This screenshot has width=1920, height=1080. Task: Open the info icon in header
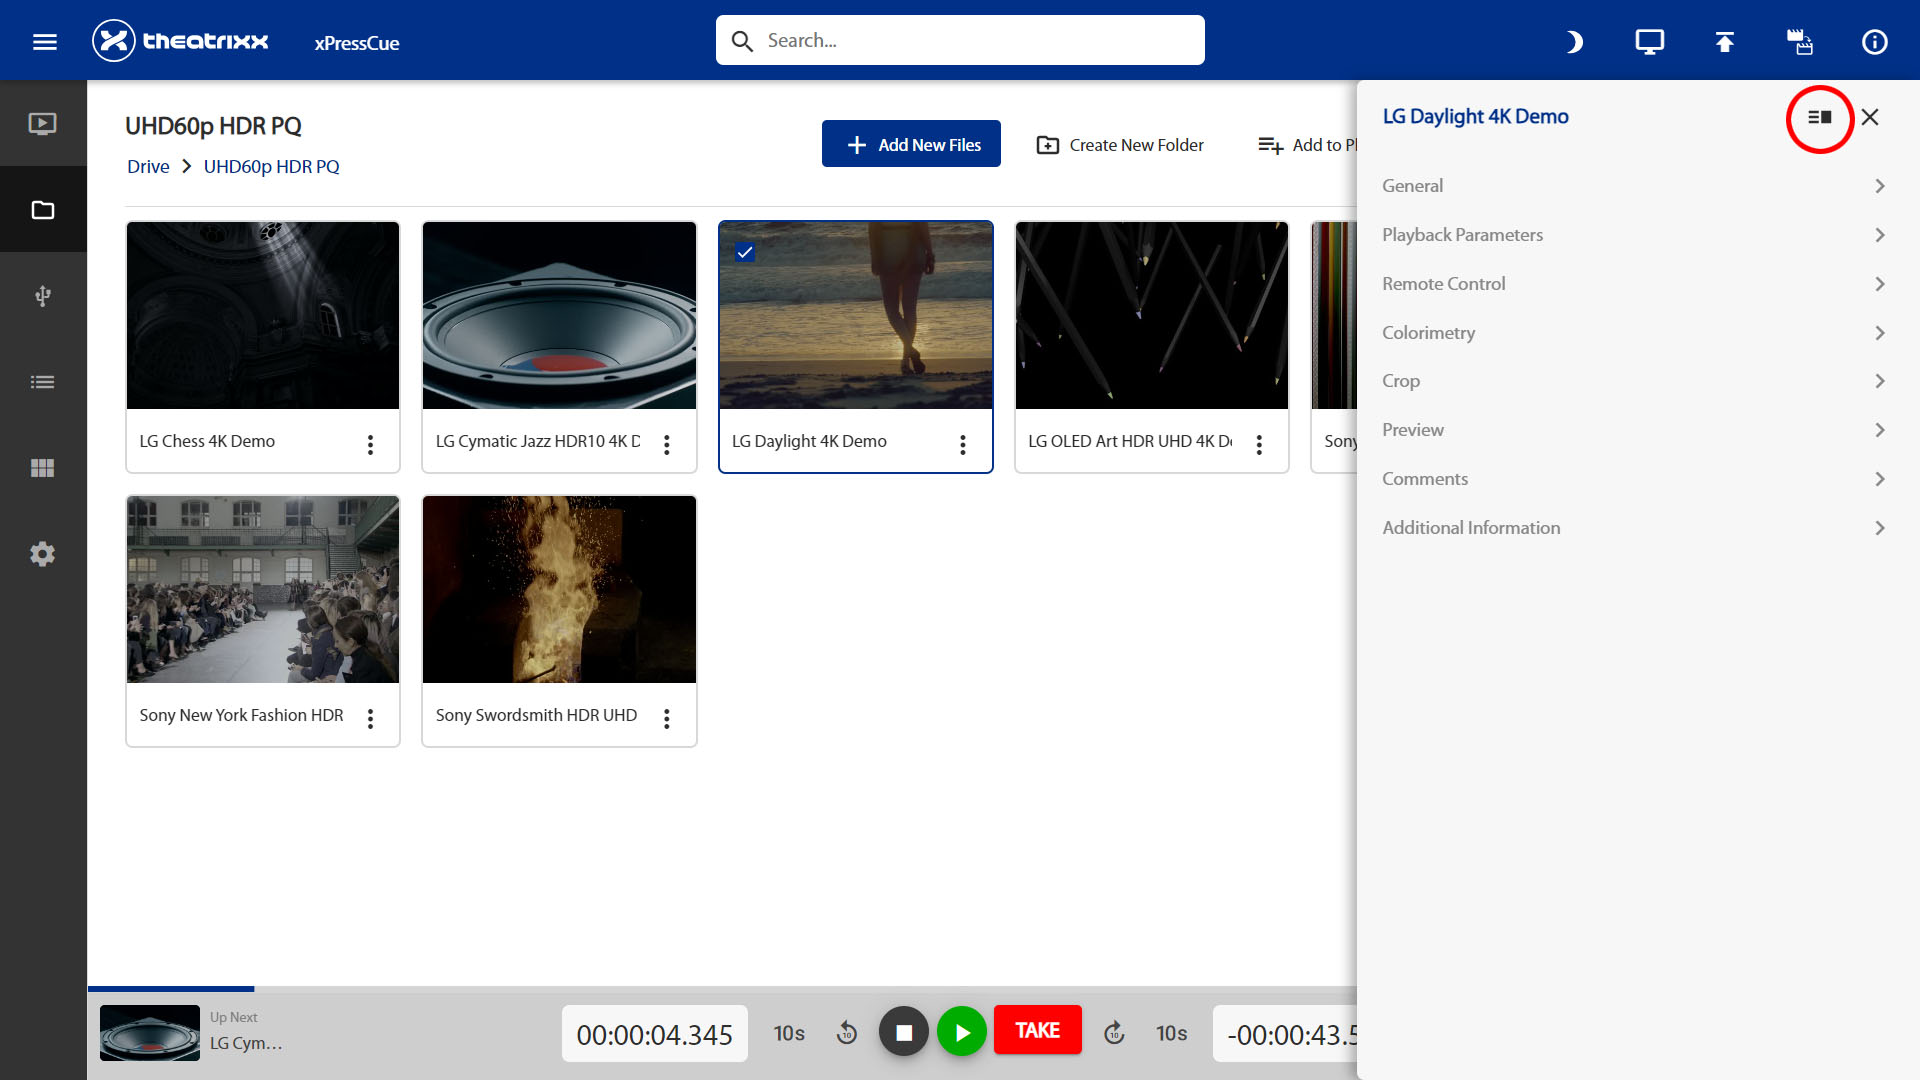pyautogui.click(x=1875, y=41)
